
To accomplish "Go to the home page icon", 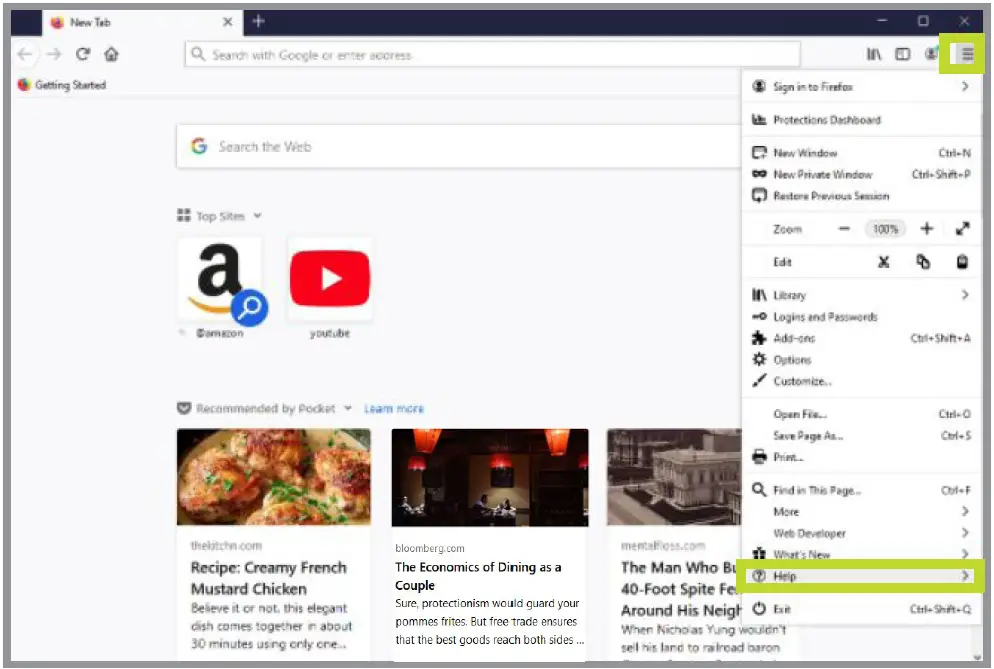I will pos(112,54).
